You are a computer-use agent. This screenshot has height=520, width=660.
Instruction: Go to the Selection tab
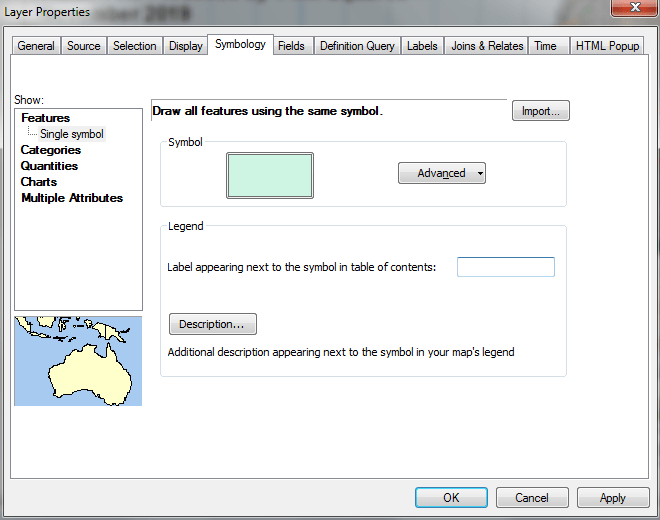coord(135,46)
